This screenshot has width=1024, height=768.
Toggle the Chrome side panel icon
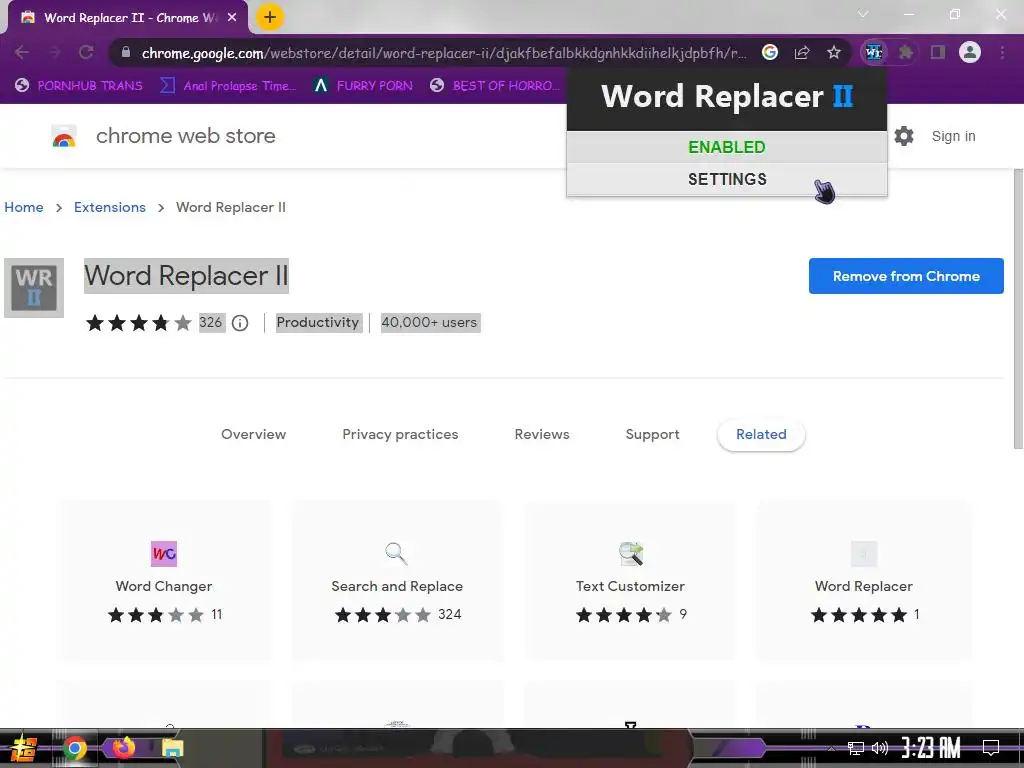(x=938, y=52)
